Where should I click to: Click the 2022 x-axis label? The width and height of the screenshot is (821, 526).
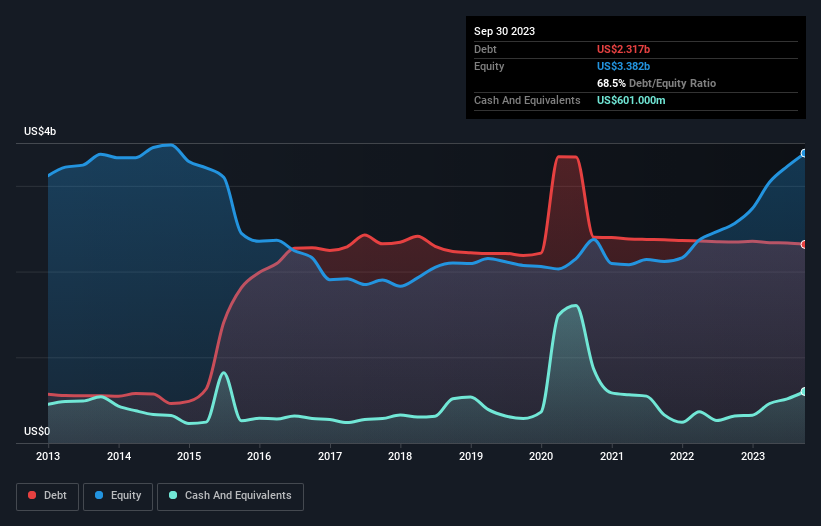(x=682, y=456)
